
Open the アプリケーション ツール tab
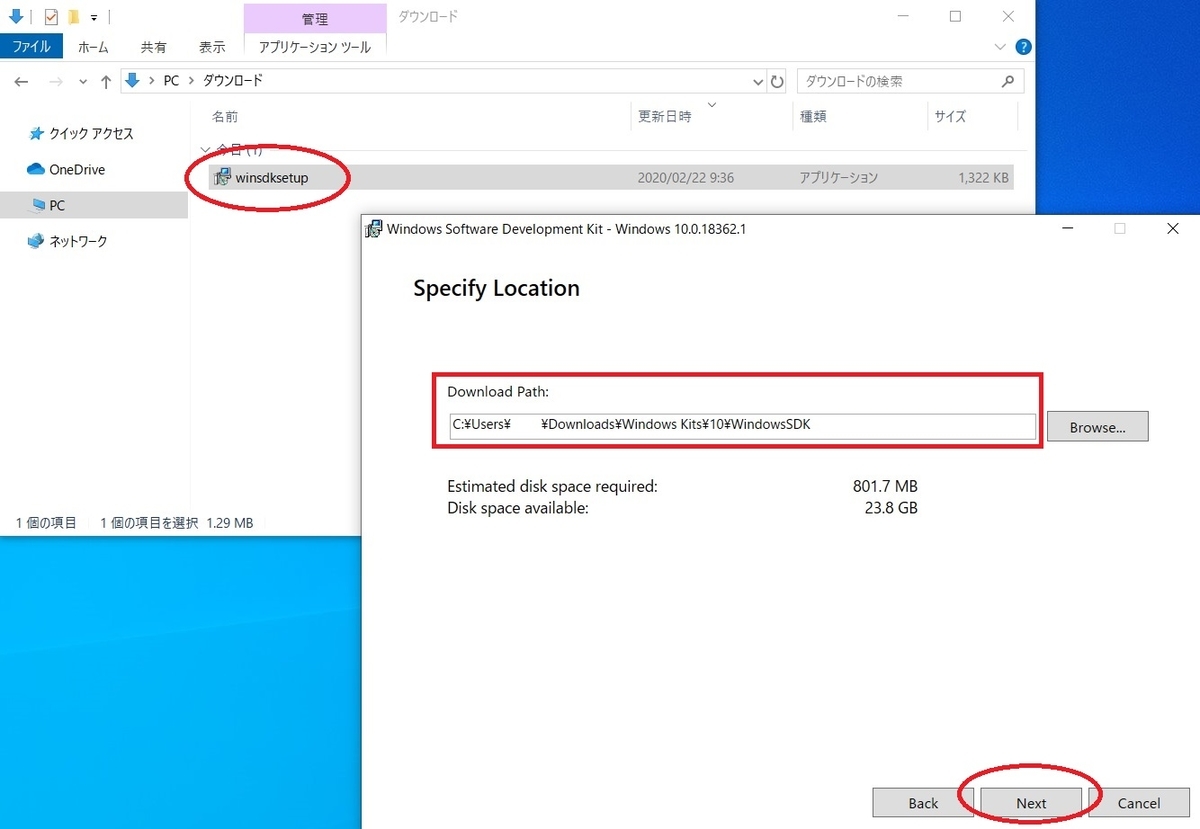click(314, 47)
